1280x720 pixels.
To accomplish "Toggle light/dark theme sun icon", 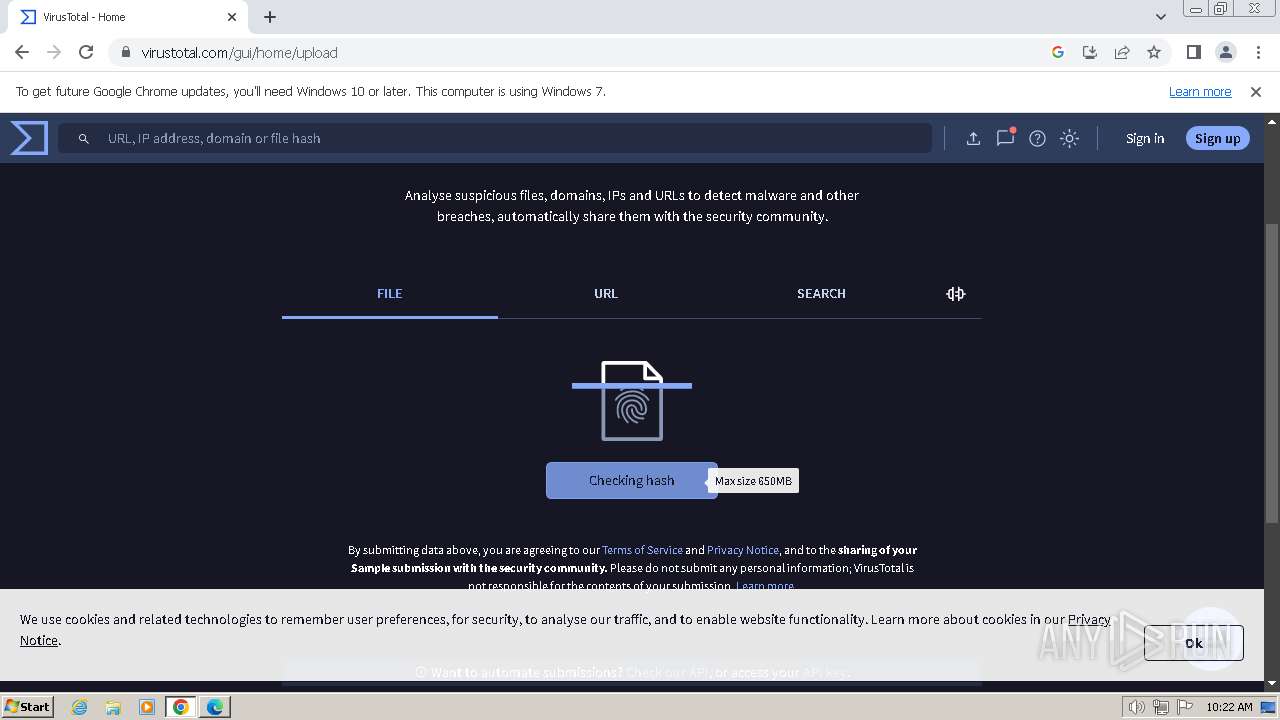I will pos(1070,139).
